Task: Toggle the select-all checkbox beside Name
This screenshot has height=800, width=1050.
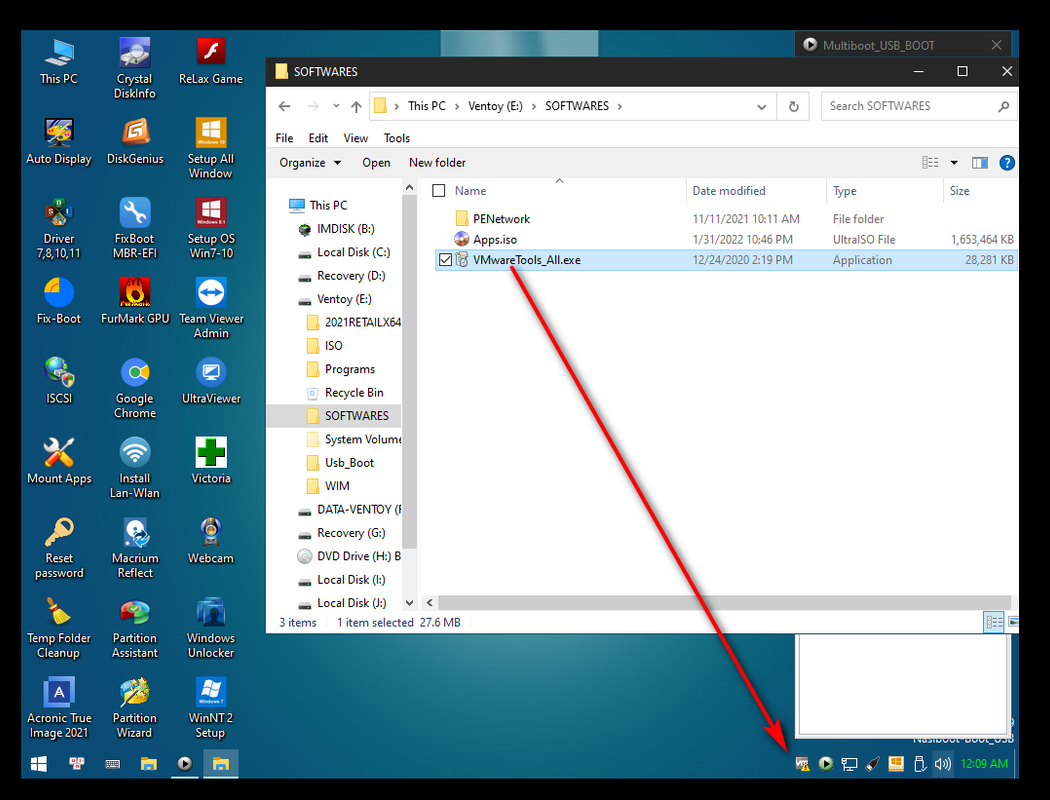Action: click(x=439, y=191)
